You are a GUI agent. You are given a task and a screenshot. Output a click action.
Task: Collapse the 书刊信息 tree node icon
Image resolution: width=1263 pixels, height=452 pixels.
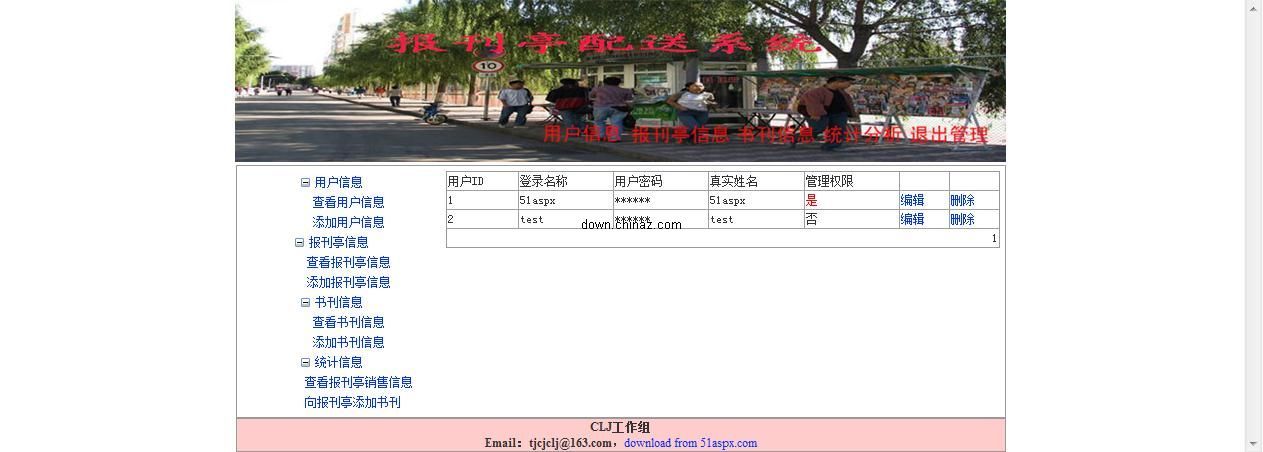[305, 302]
